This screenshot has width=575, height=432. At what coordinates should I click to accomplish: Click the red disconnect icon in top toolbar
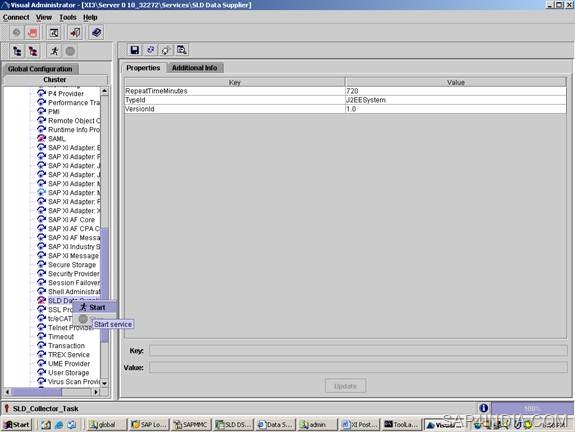[x=32, y=33]
